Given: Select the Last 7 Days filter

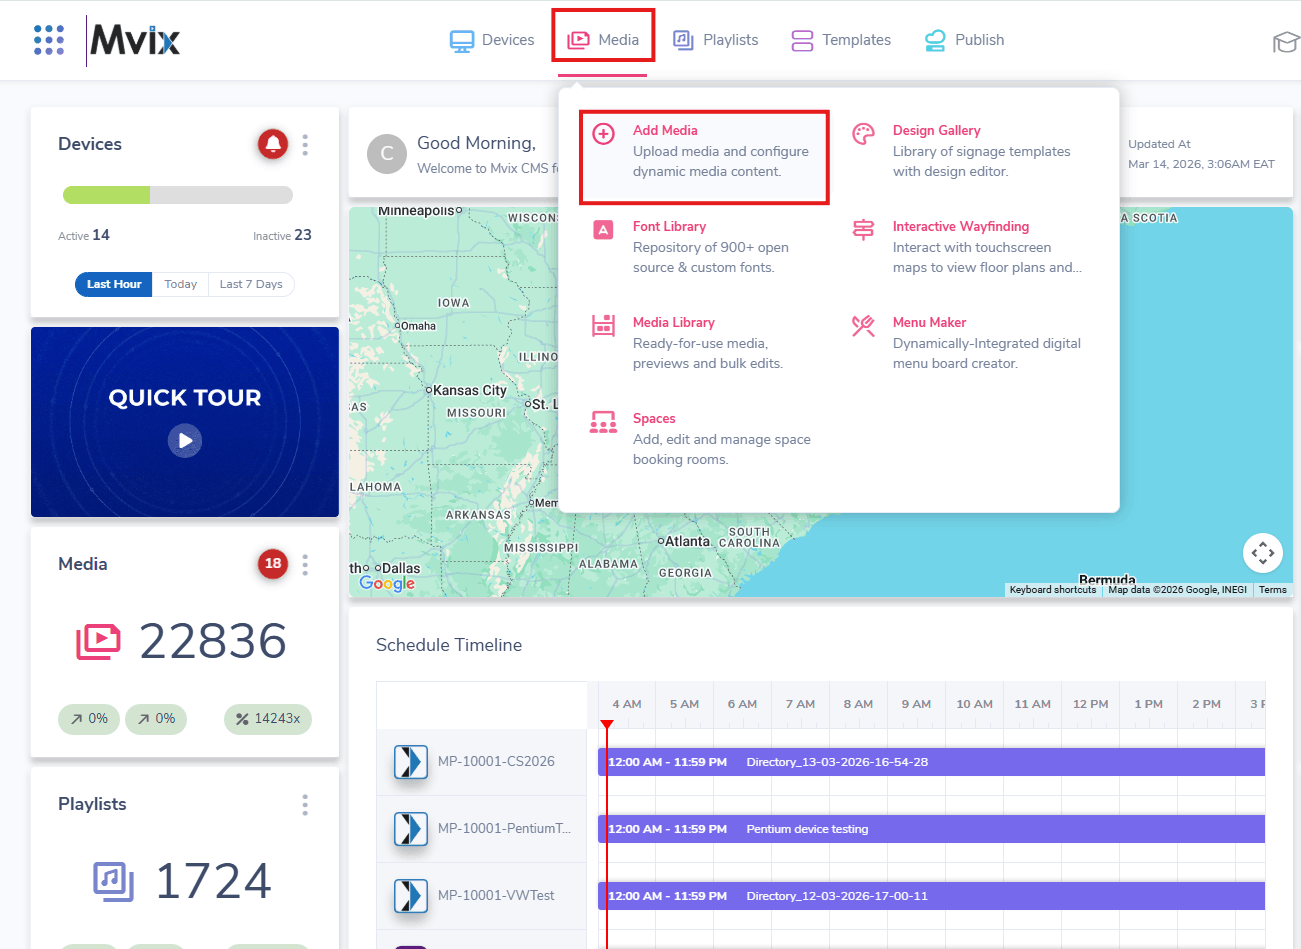Looking at the screenshot, I should pos(251,284).
